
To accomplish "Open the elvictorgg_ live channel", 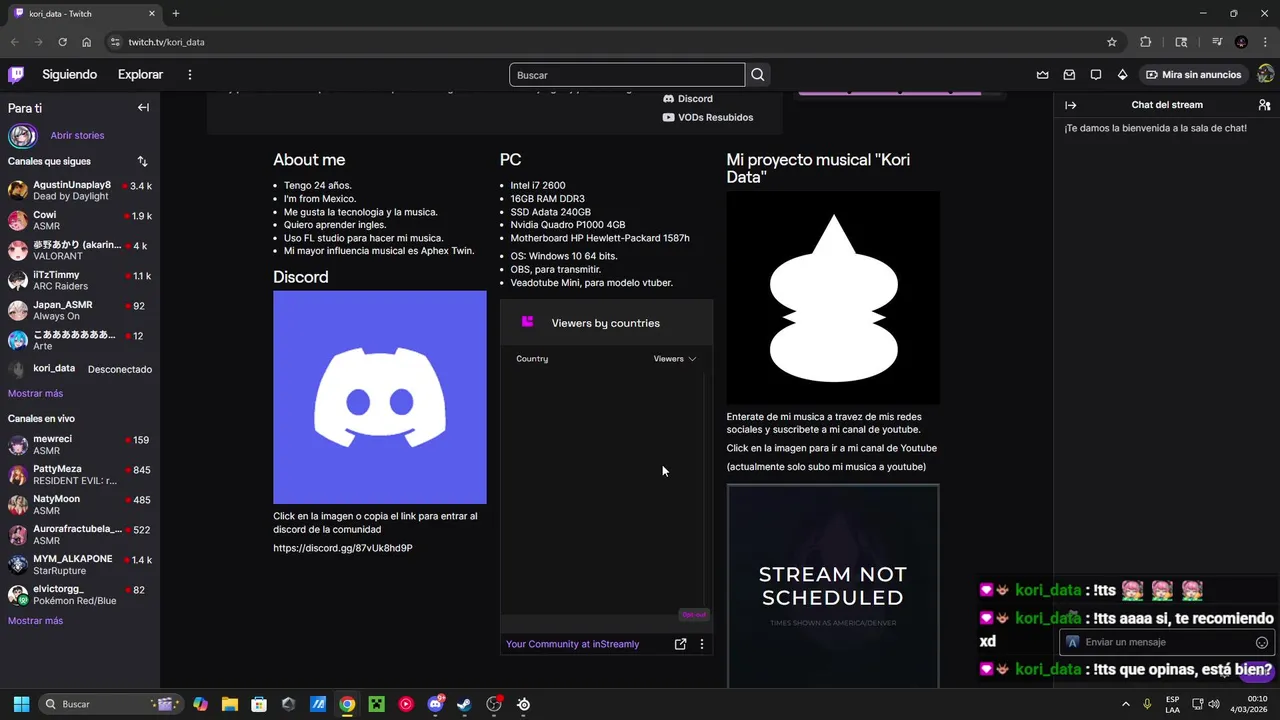I will tap(80, 595).
